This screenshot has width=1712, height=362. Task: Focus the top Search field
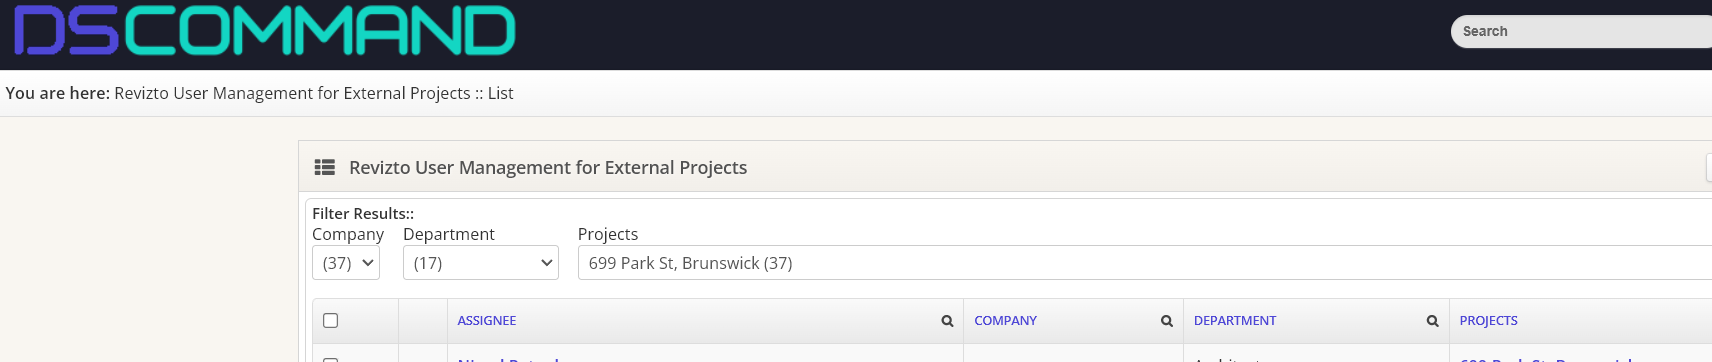1582,31
